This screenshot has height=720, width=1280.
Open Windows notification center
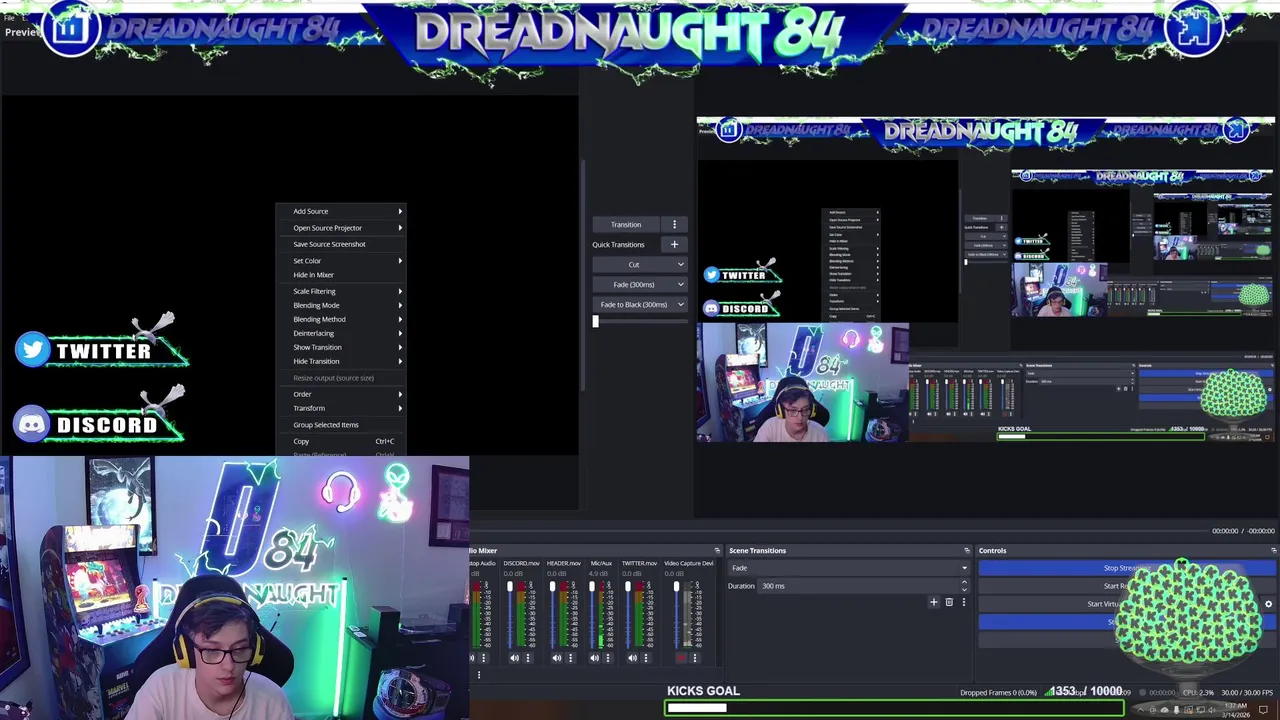point(1263,710)
